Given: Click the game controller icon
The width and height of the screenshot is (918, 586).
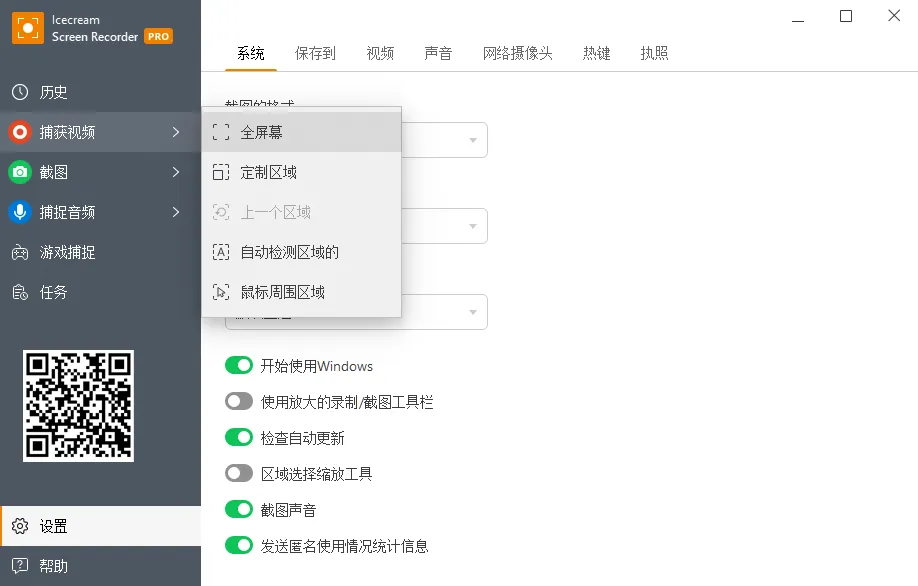Looking at the screenshot, I should point(20,252).
